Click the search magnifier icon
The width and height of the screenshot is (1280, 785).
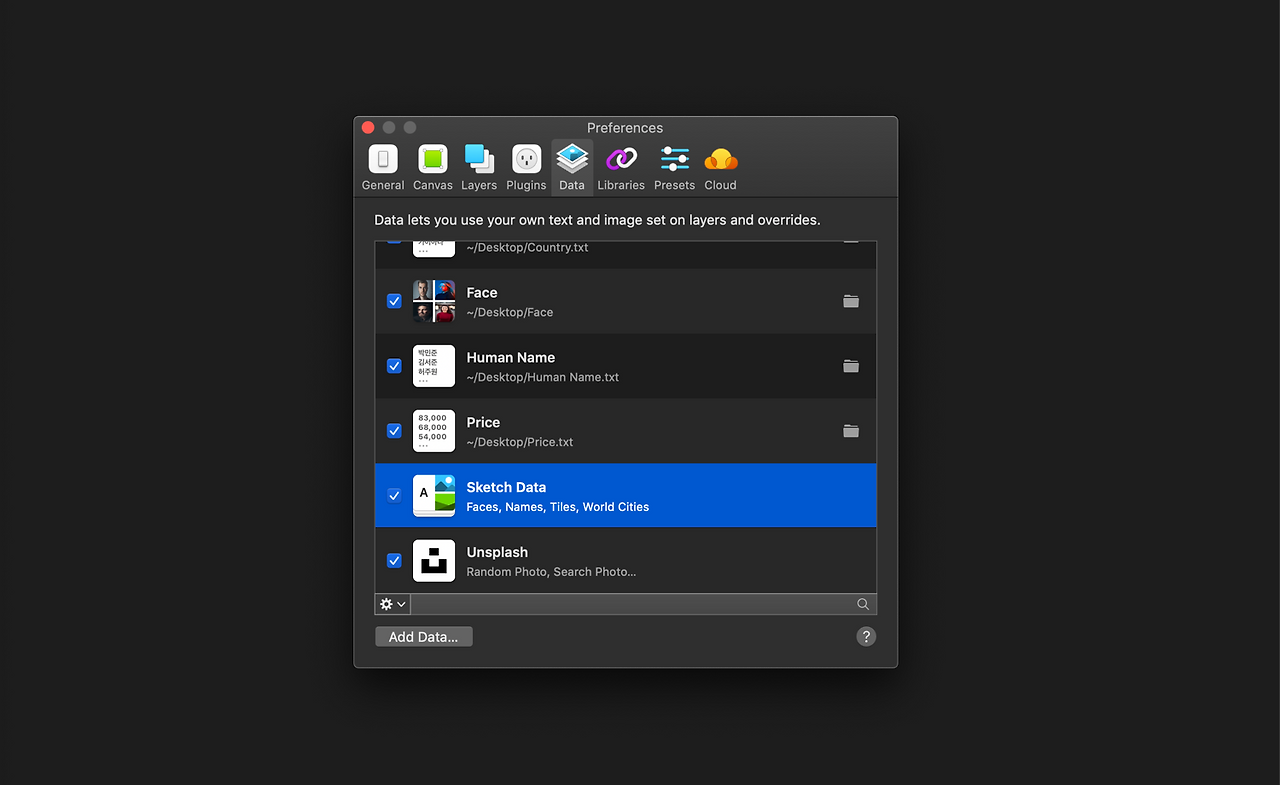click(x=862, y=604)
